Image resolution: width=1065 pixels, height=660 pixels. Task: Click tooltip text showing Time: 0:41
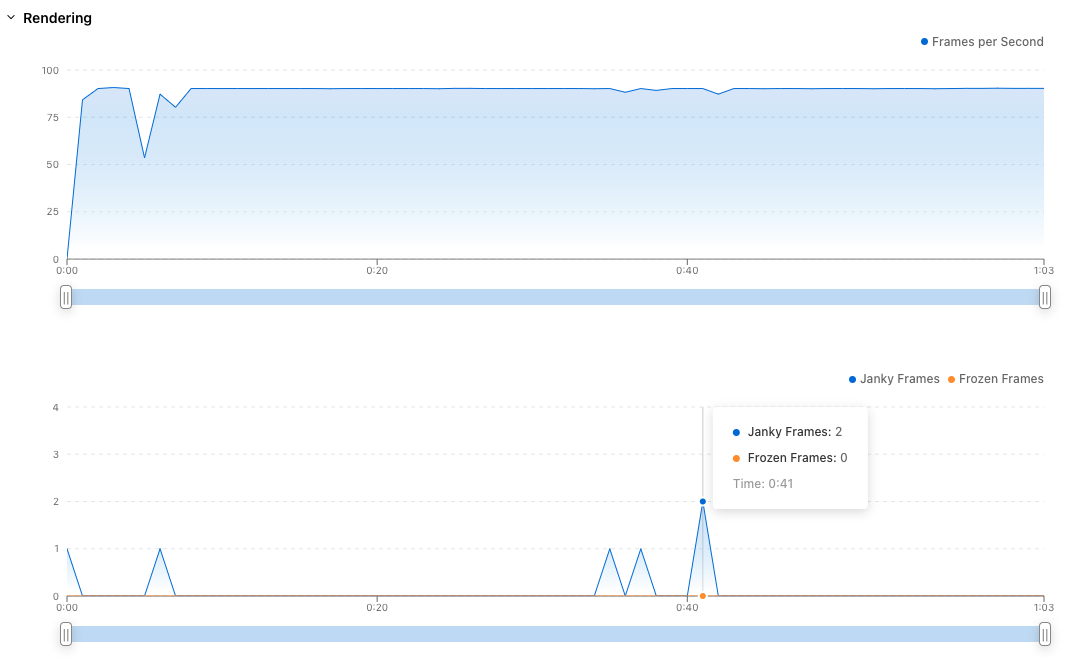tap(764, 484)
